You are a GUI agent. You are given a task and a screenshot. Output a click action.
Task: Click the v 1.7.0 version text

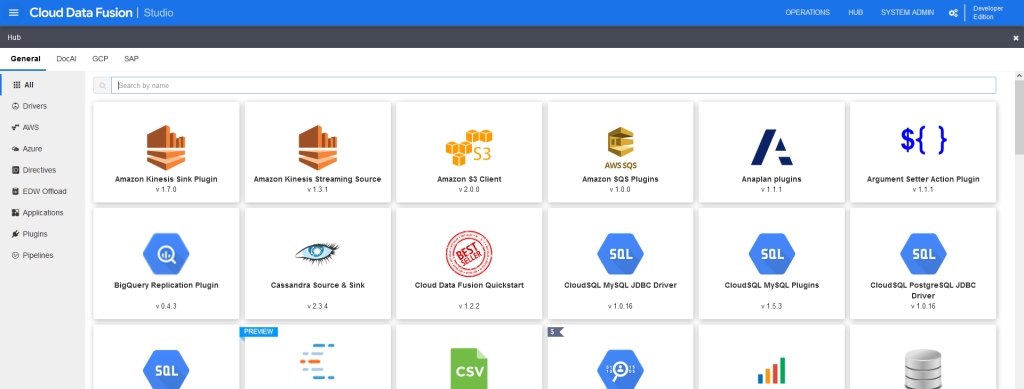[166, 189]
